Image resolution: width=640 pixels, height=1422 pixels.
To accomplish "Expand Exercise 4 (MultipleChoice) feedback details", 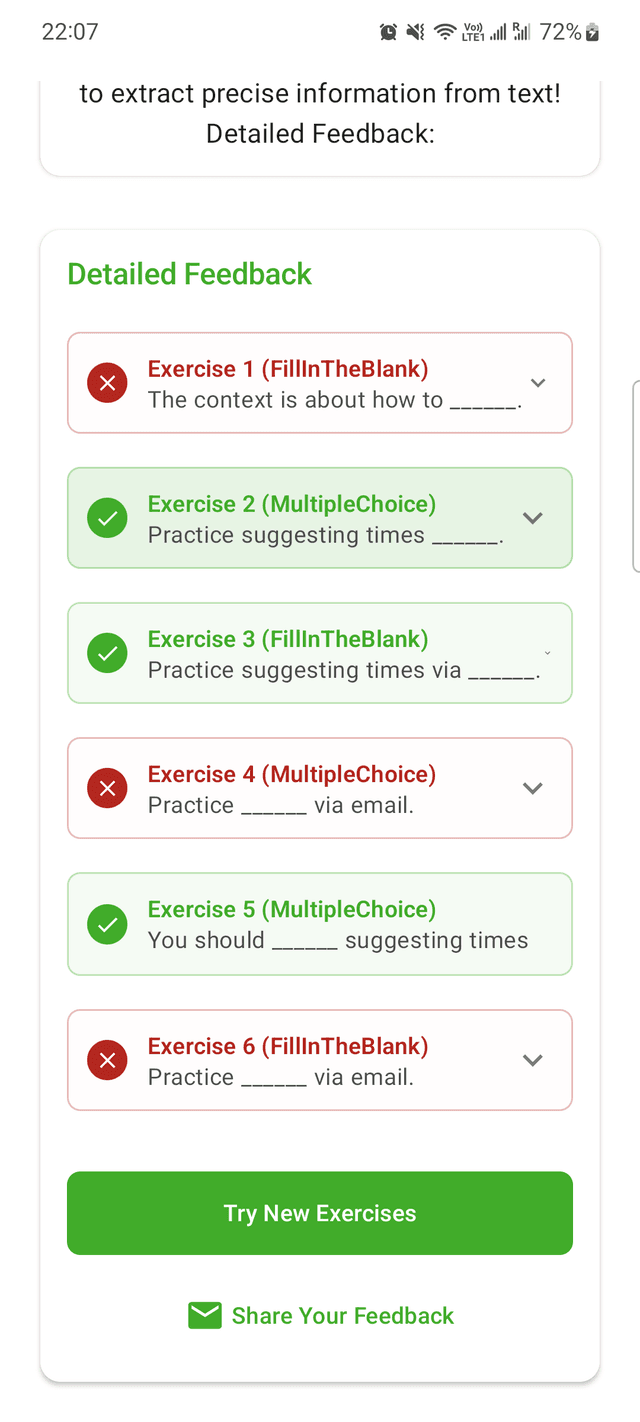I will (533, 788).
